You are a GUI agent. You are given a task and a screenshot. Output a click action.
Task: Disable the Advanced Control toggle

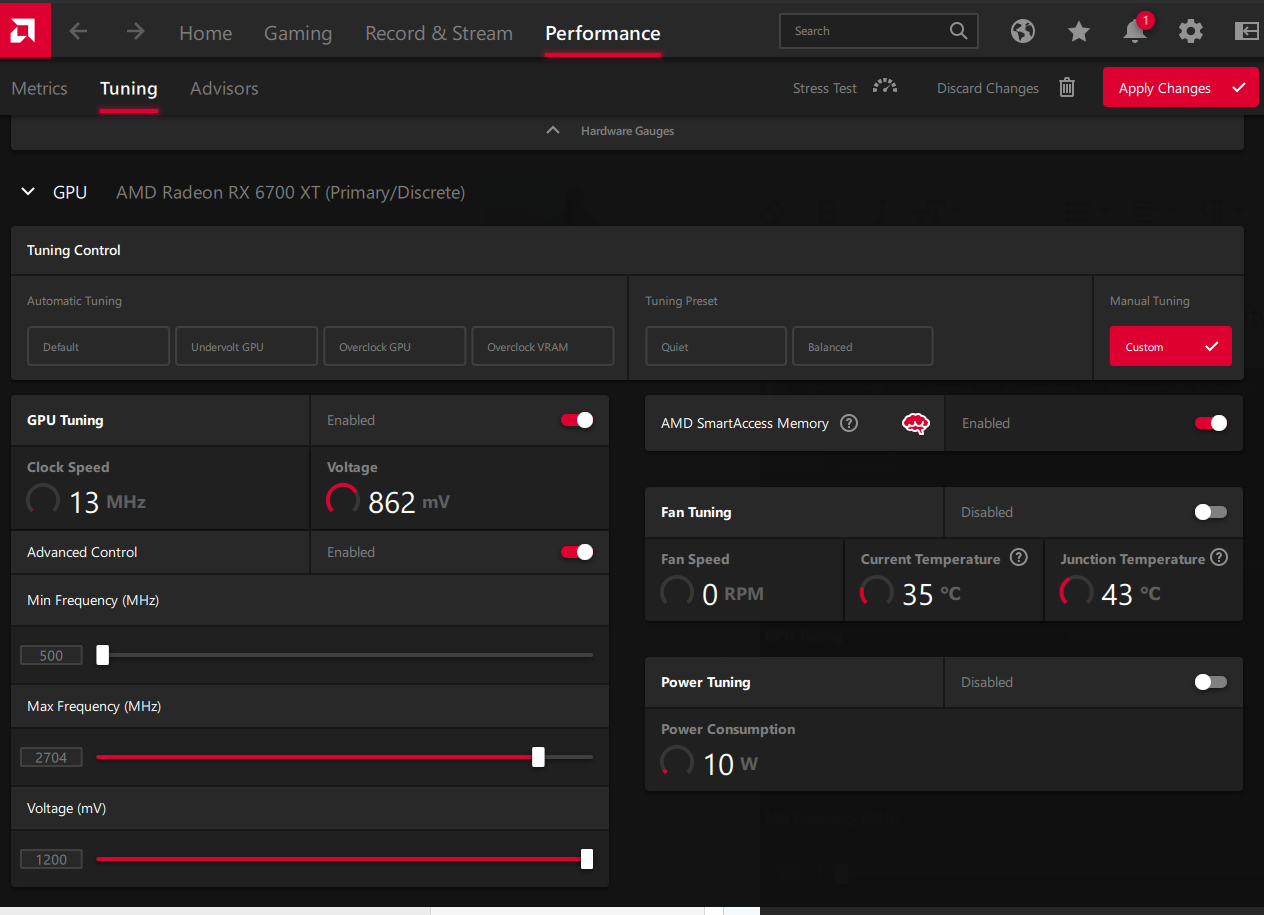(577, 552)
